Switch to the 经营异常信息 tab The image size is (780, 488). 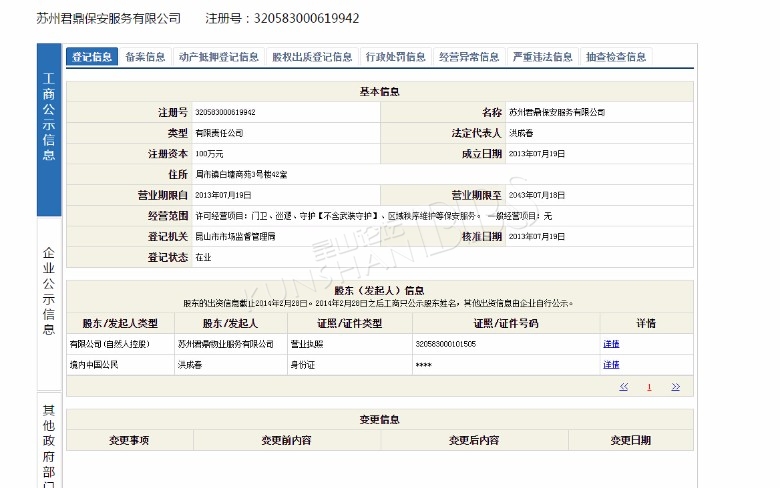469,57
